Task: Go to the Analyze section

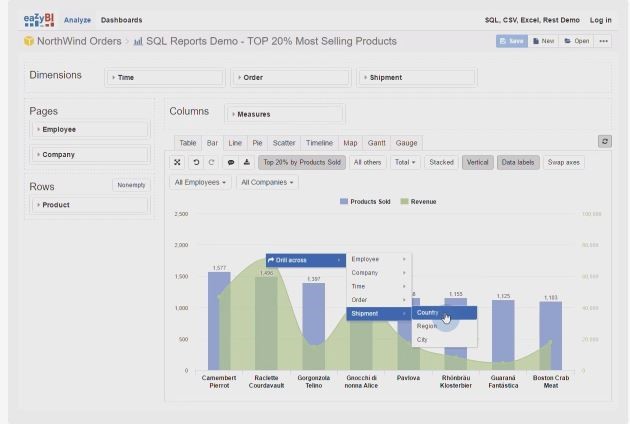Action: 78,20
